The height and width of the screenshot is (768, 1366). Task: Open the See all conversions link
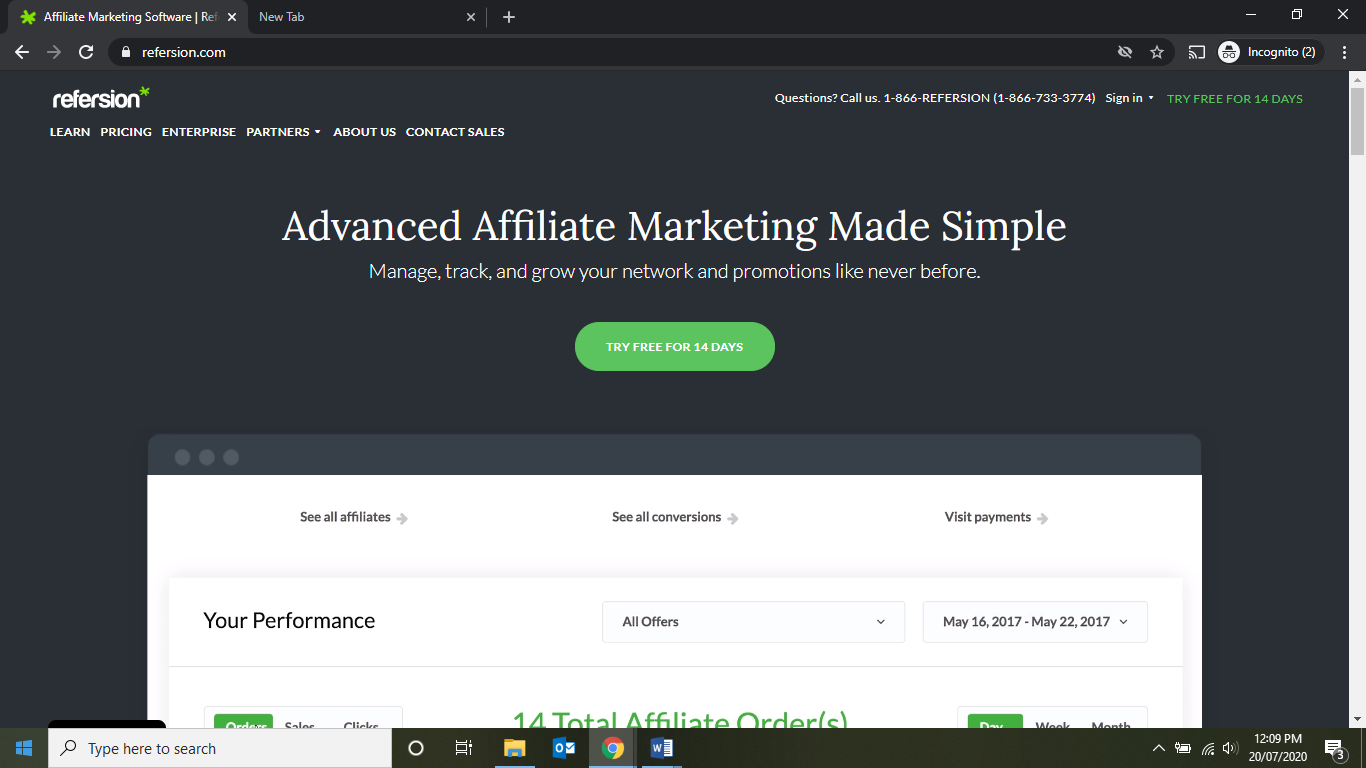click(x=675, y=517)
